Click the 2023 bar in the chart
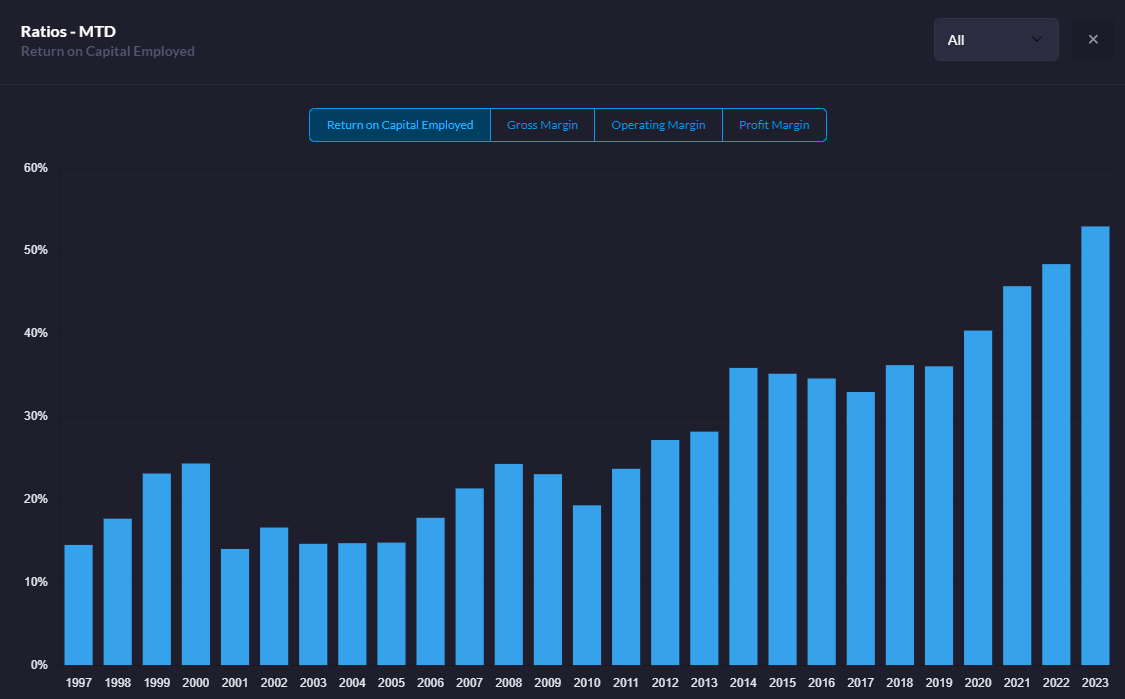The height and width of the screenshot is (699, 1125). 1095,445
